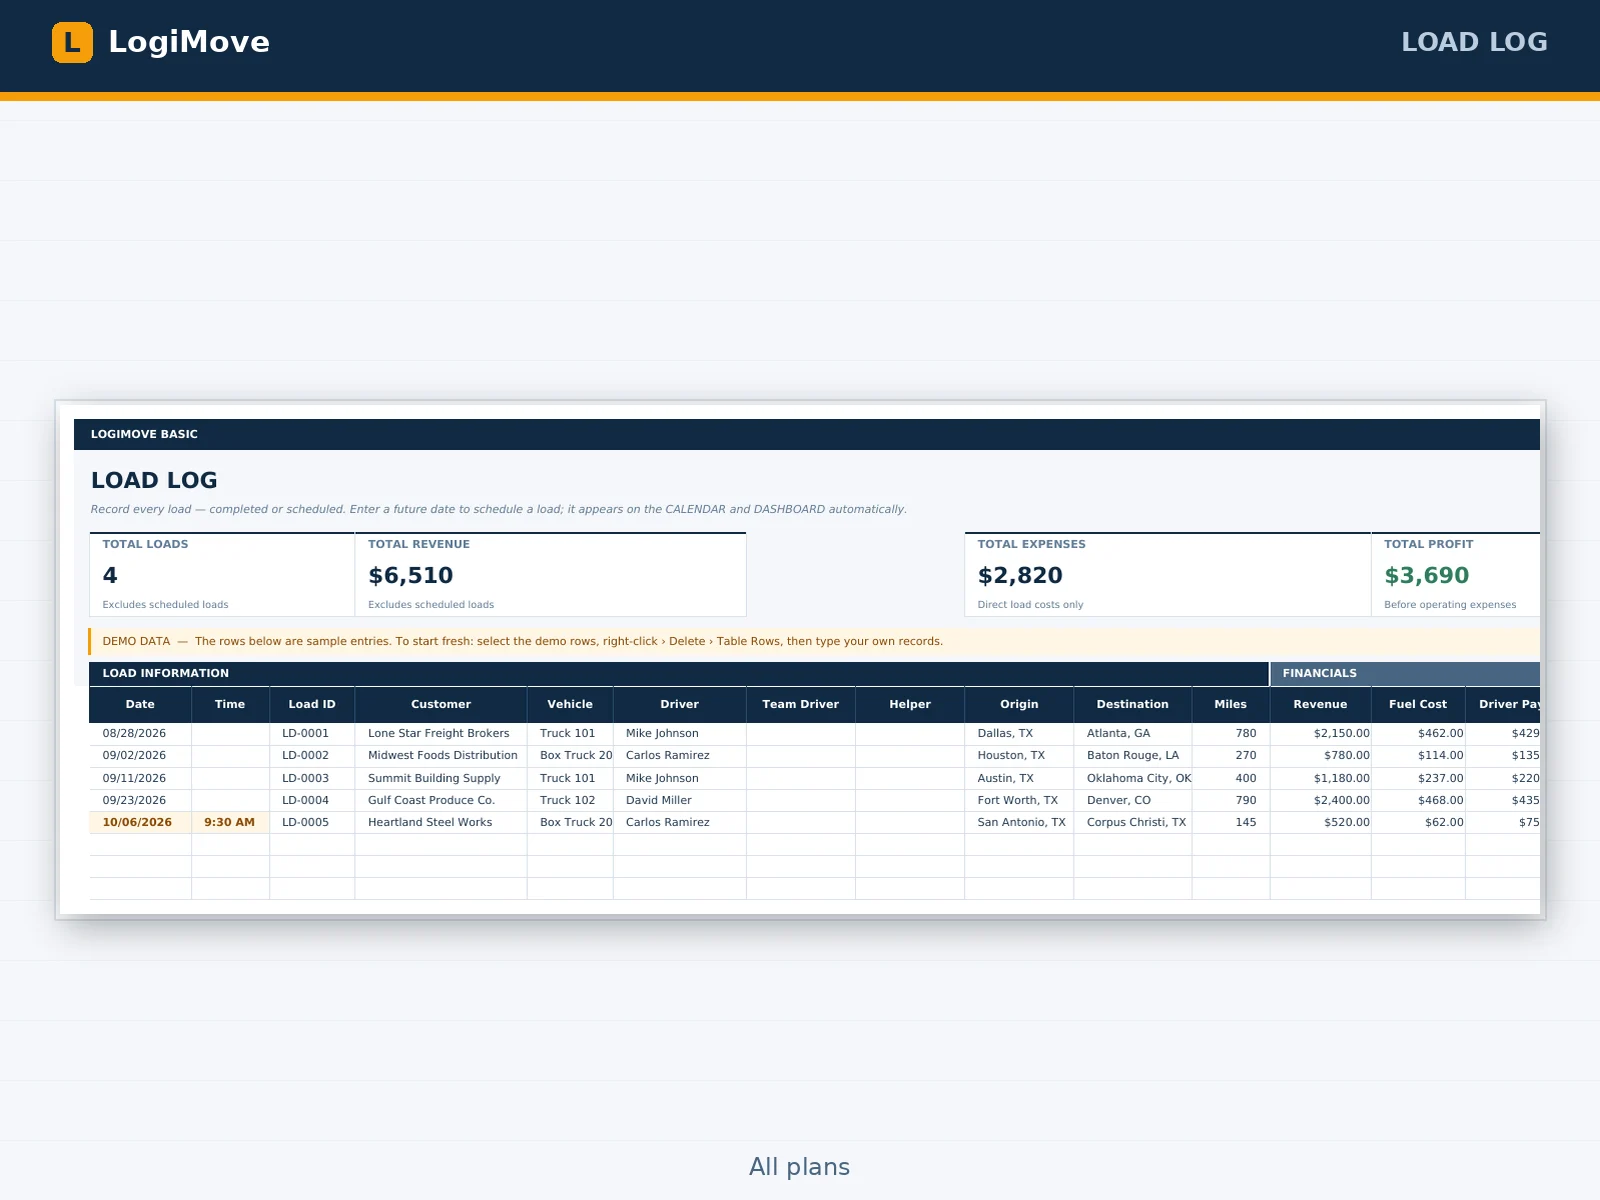Click the Total Expenses $2,820 card
This screenshot has width=1600, height=1200.
click(x=1168, y=575)
